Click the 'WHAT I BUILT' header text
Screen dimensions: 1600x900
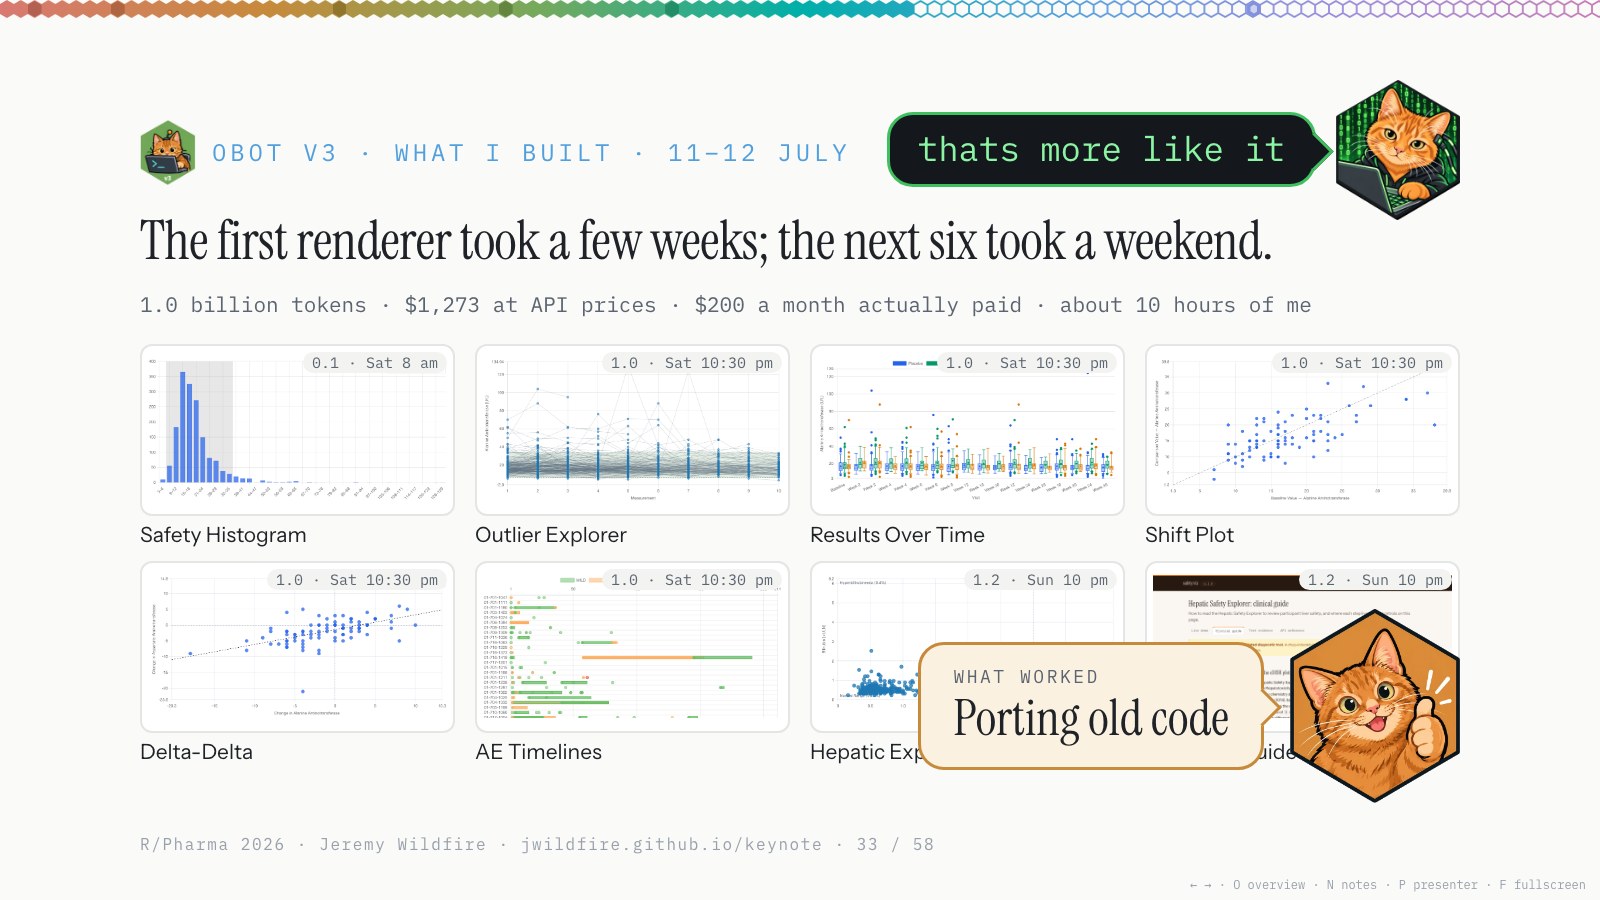[x=502, y=153]
